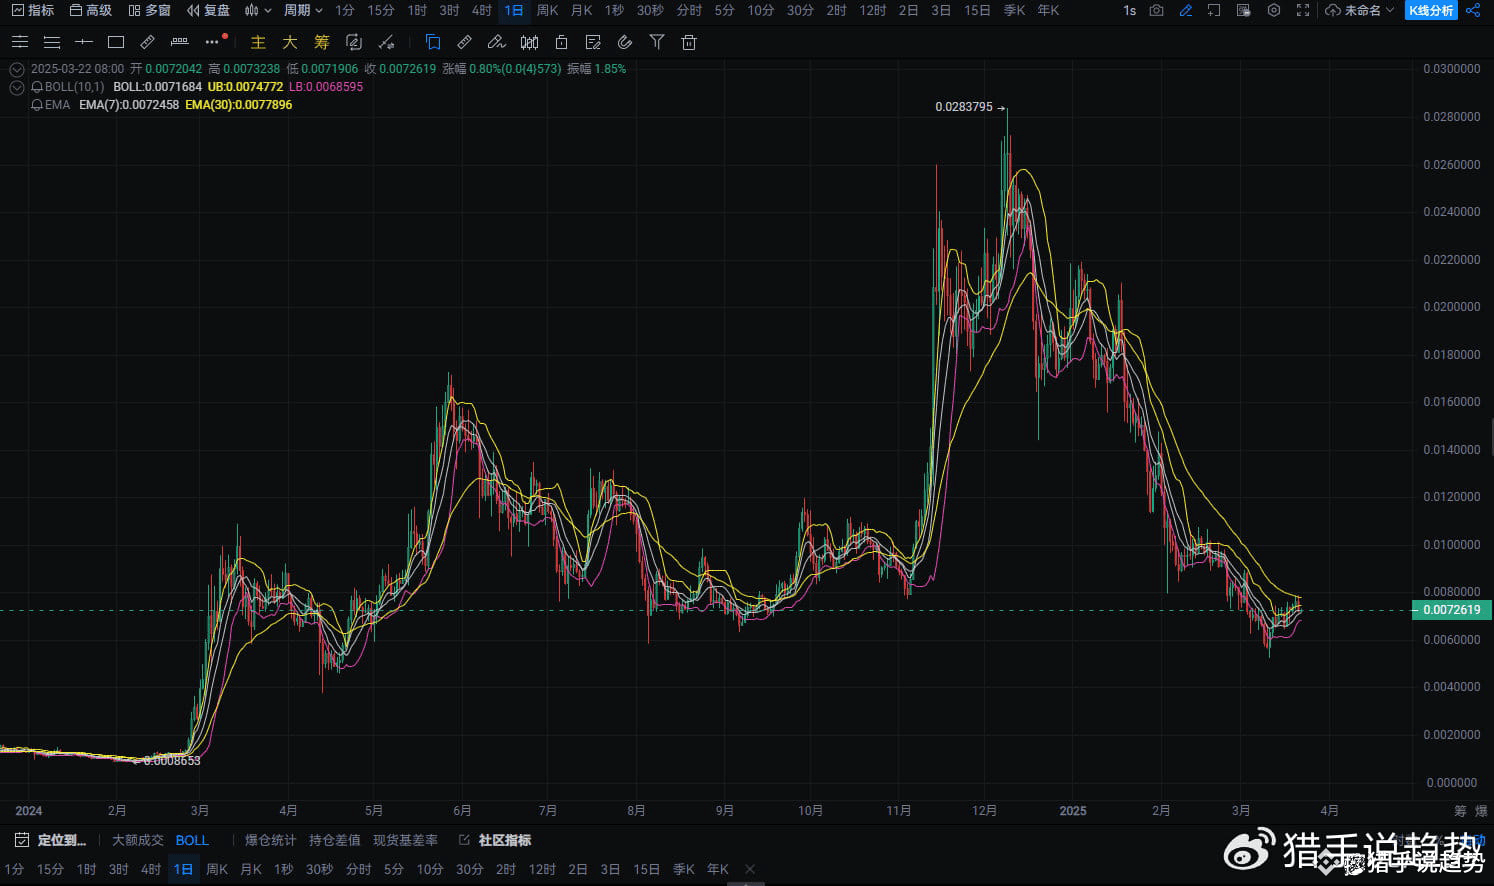Delete drawings with the trash icon
Image resolution: width=1494 pixels, height=886 pixels.
click(x=689, y=42)
